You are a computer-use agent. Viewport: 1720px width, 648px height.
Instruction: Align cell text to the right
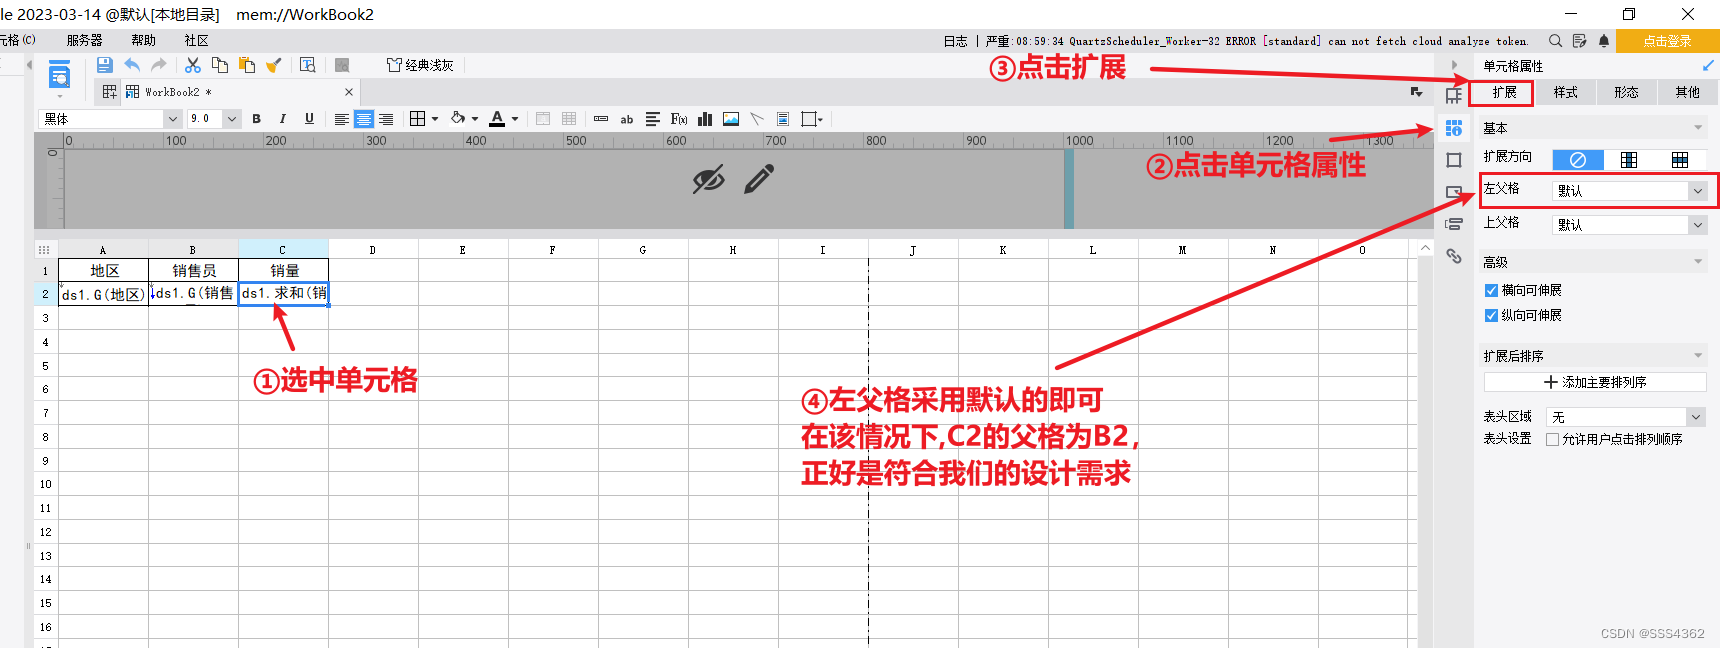coord(386,119)
